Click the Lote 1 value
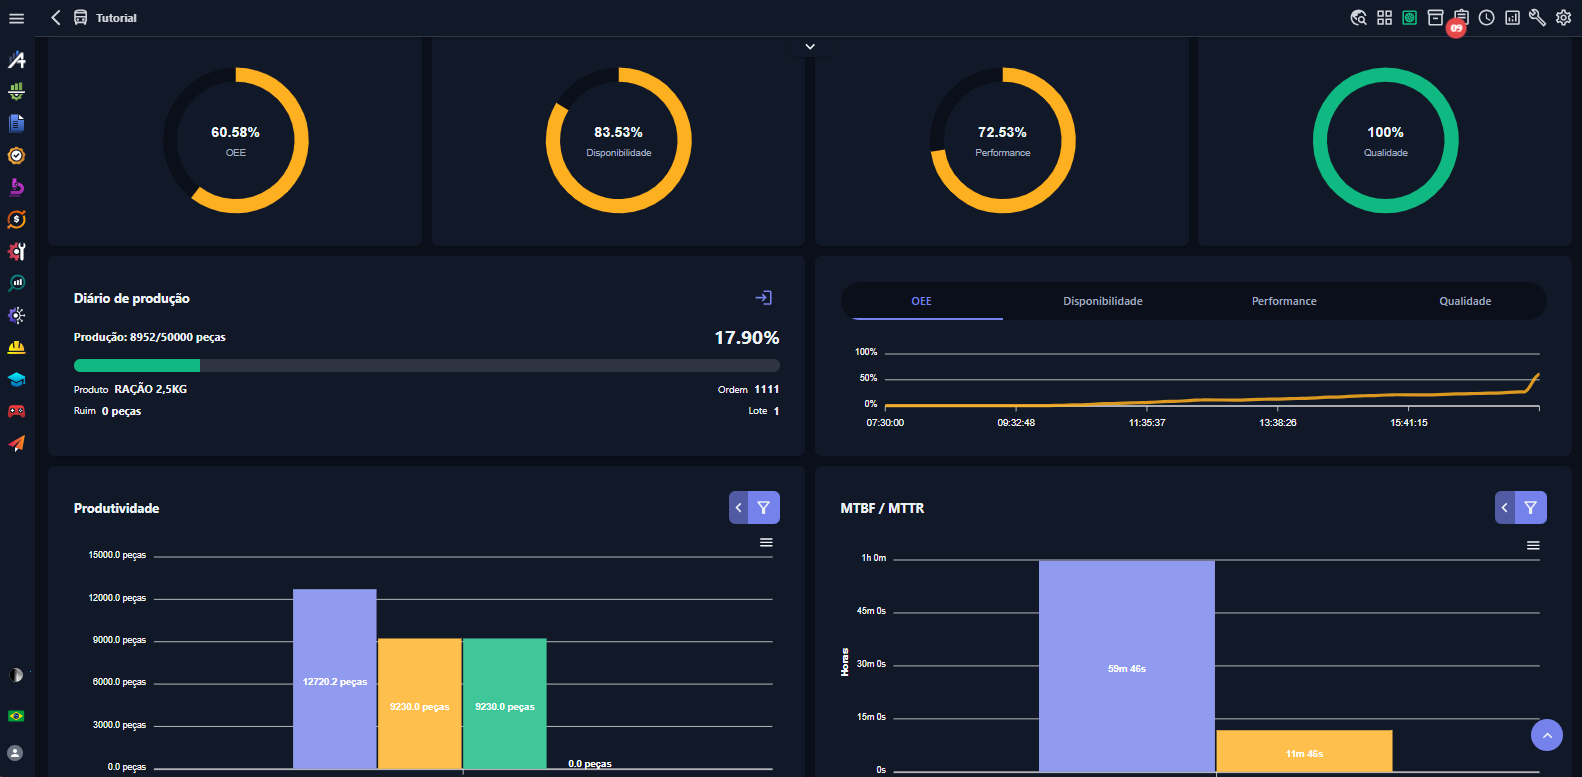The image size is (1582, 777). (776, 411)
